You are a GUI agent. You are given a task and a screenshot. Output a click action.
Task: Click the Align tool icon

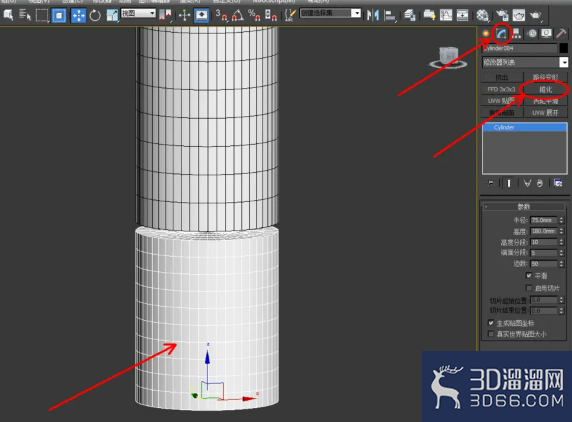390,15
